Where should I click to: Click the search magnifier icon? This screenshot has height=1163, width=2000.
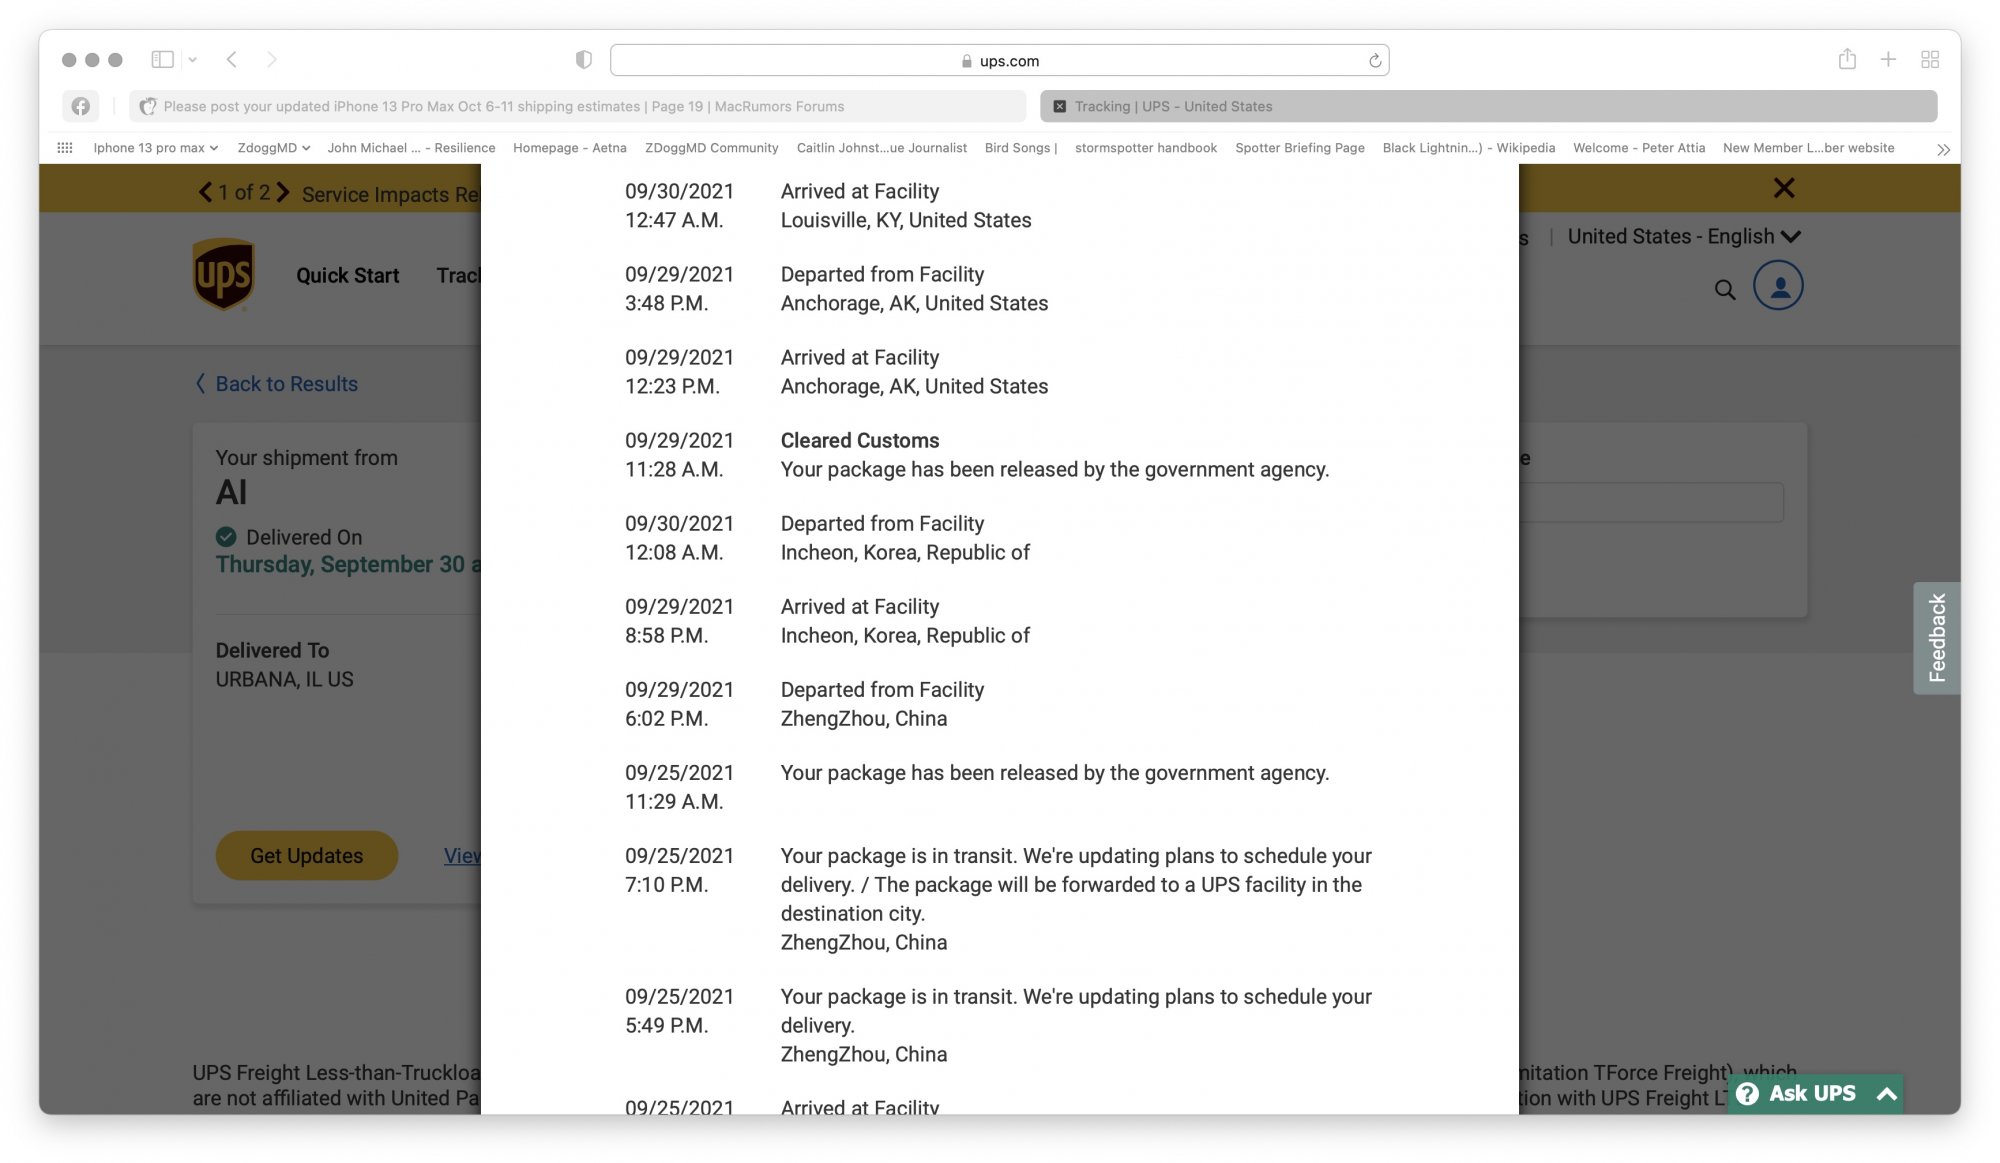(1725, 290)
